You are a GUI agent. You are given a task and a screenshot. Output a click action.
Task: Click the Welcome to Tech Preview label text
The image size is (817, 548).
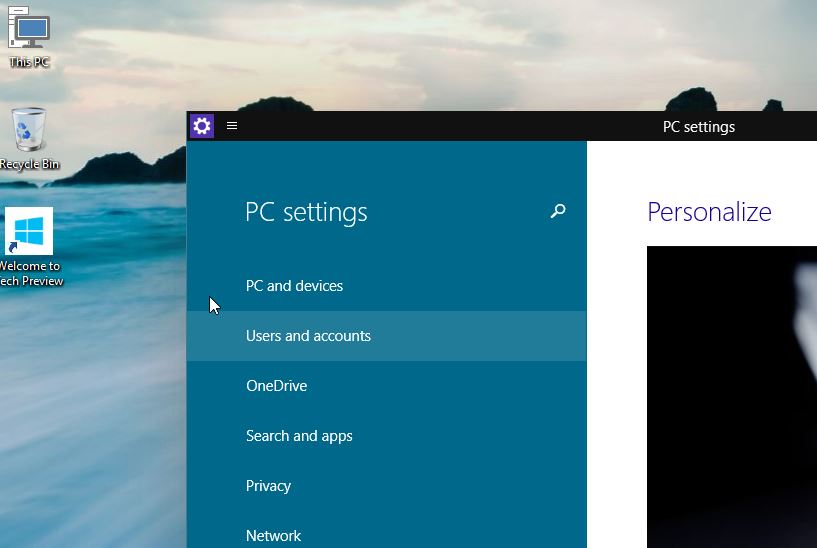point(30,273)
